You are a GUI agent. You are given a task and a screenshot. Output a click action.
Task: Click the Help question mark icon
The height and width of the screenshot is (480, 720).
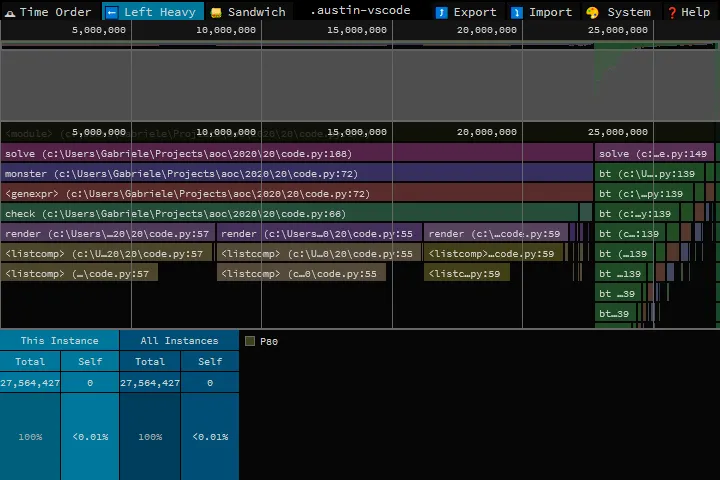(672, 12)
